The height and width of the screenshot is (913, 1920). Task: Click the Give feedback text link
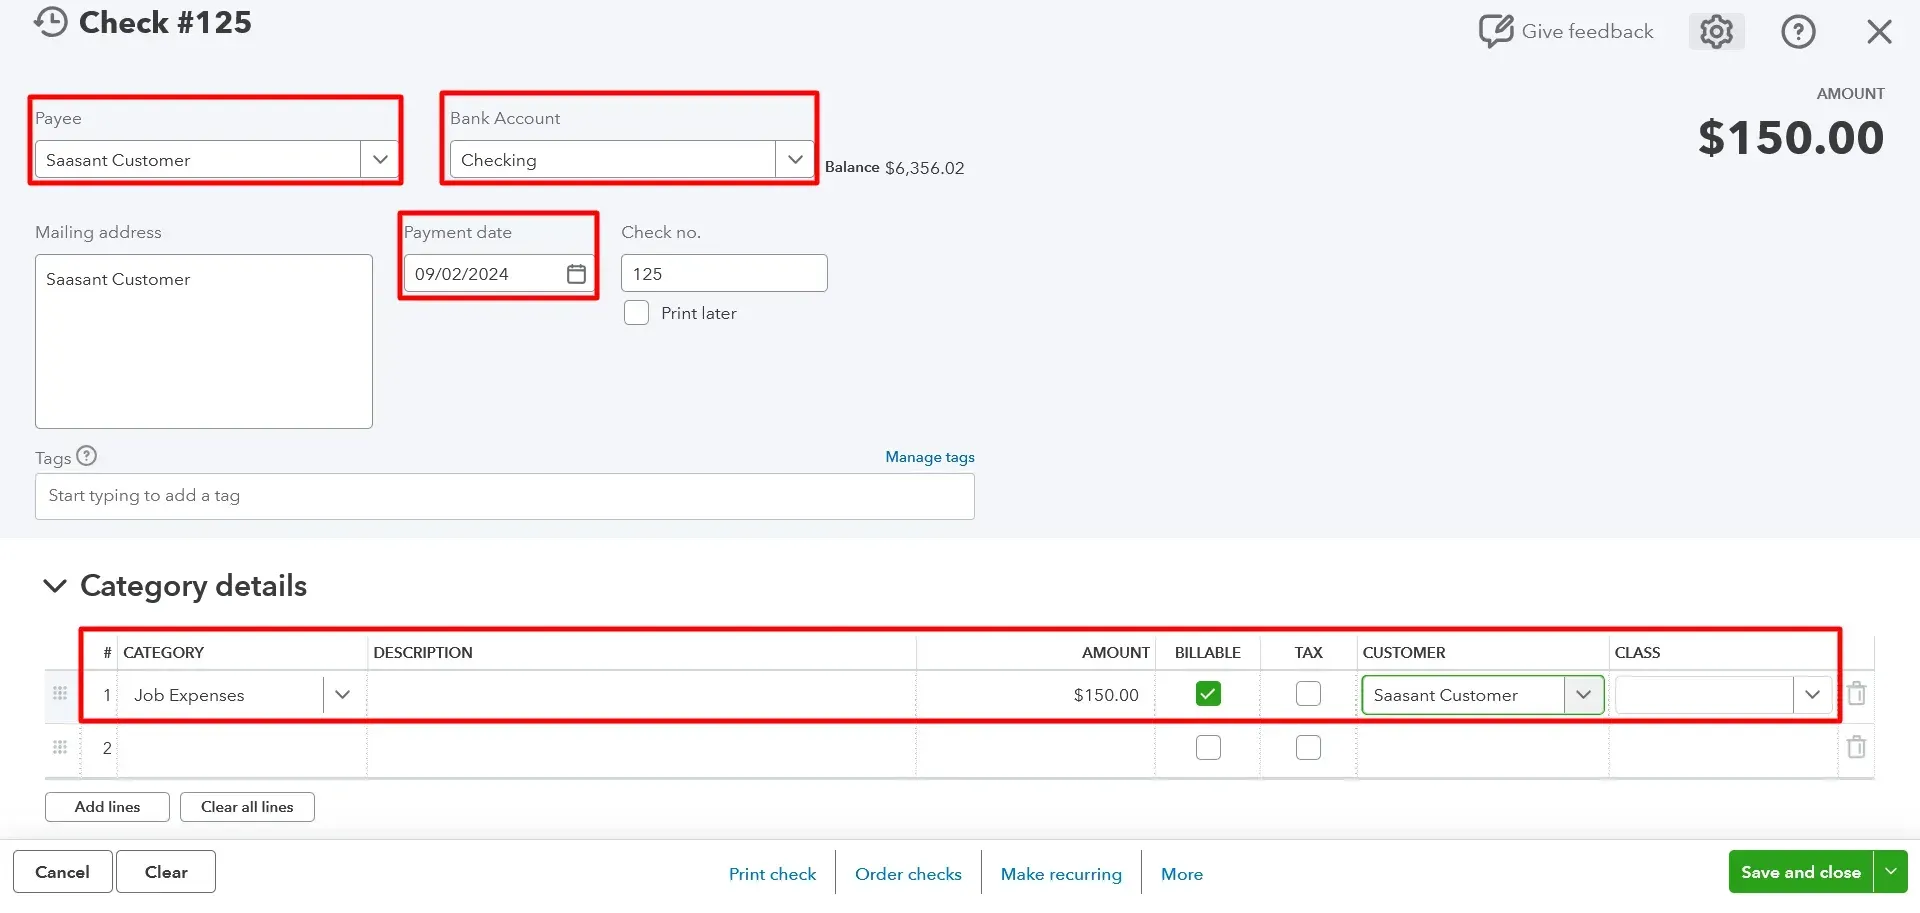(x=1587, y=31)
